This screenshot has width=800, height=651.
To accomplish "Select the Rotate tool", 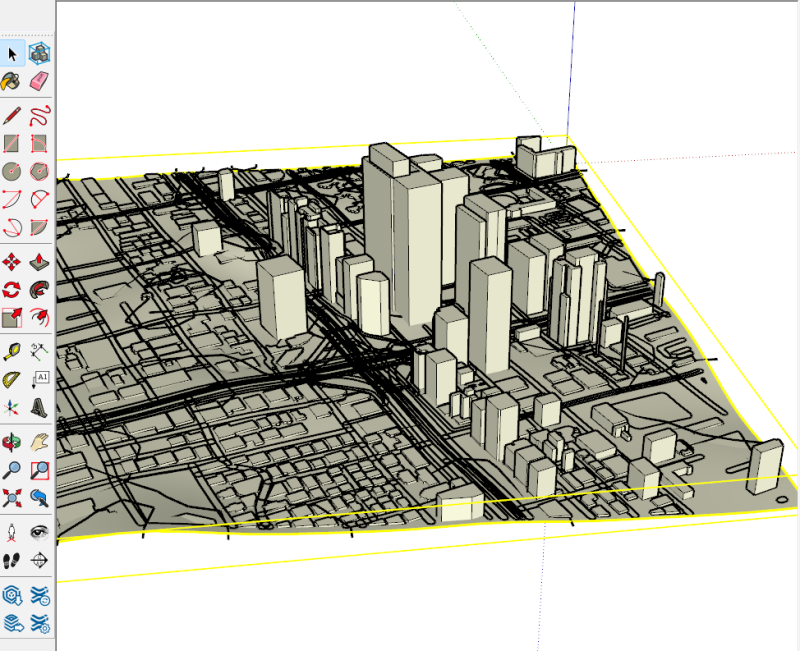I will (13, 290).
